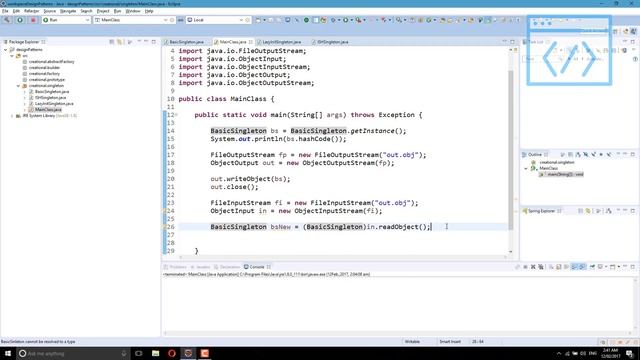Collapse main method fold marker at line 12
This screenshot has height=360, width=640.
point(176,115)
